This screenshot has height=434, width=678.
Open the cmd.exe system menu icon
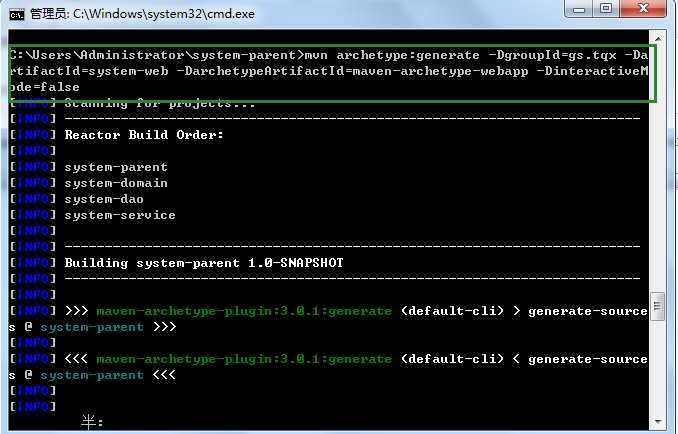17,15
